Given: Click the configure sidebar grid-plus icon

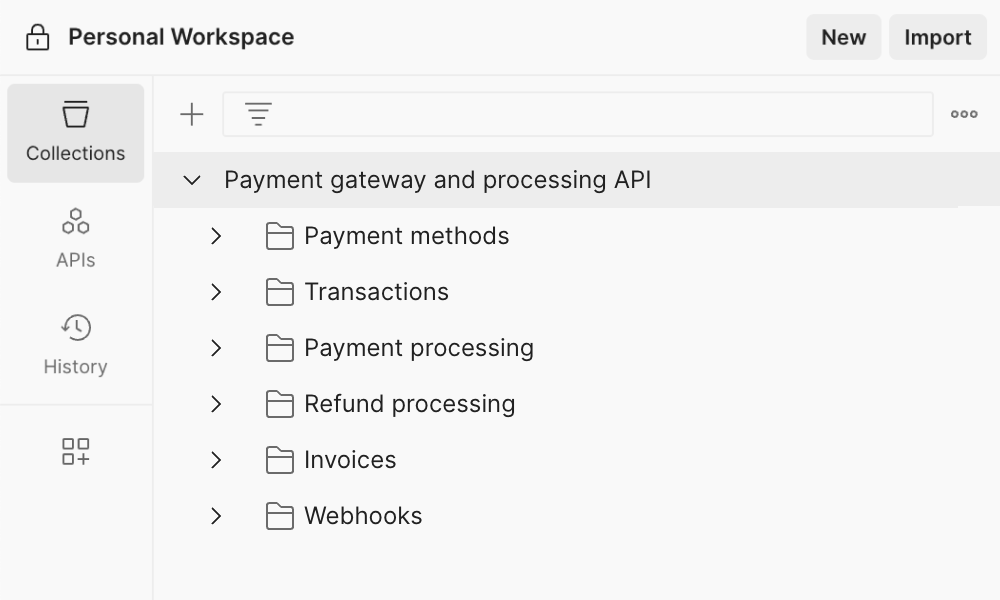Looking at the screenshot, I should tap(76, 451).
